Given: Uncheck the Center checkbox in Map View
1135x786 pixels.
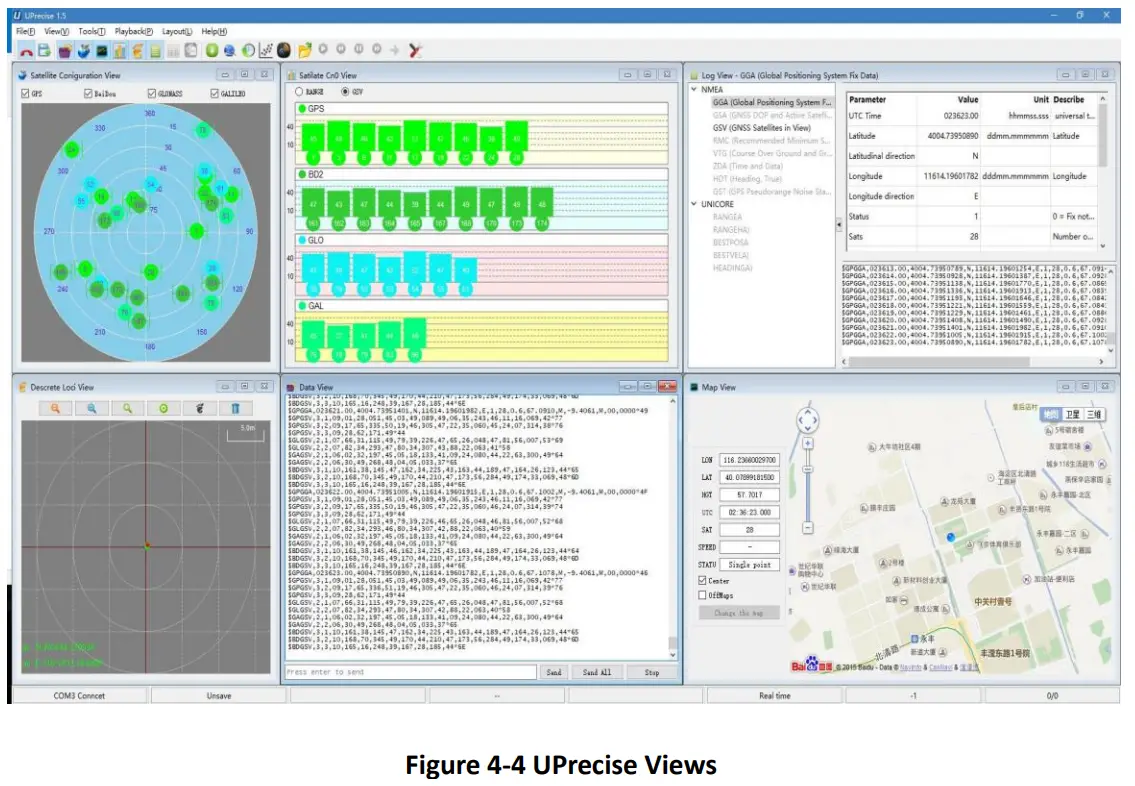Looking at the screenshot, I should pos(702,580).
